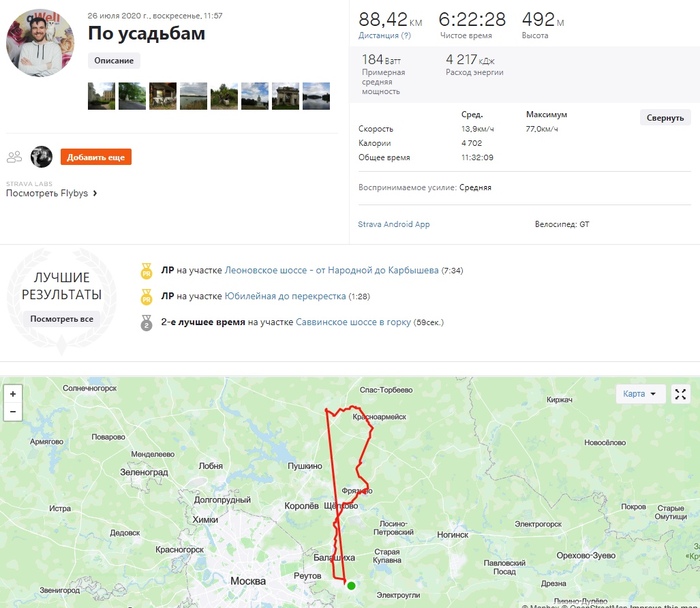Open the Дистанция (?) link
The height and width of the screenshot is (608, 700).
[x=384, y=35]
